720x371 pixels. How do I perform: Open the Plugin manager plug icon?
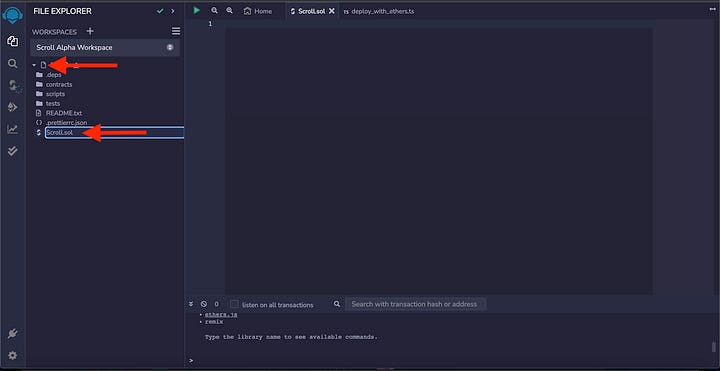[12, 334]
